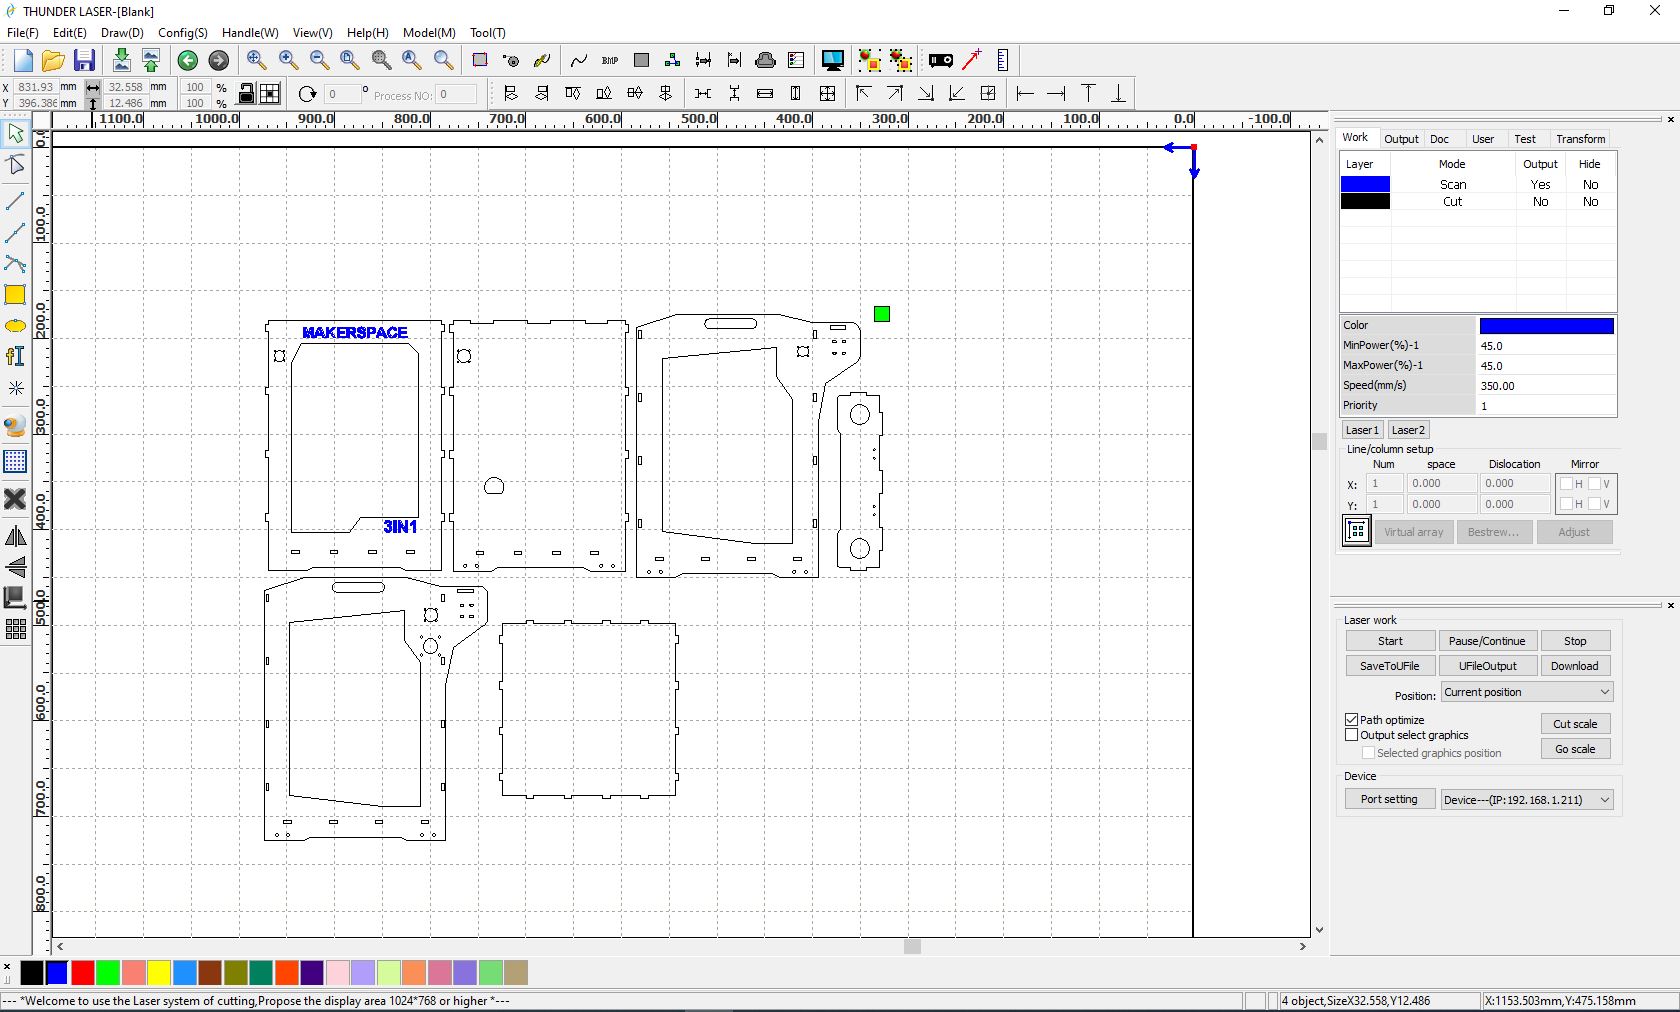This screenshot has width=1680, height=1012.
Task: Create a new blank document
Action: 23,61
